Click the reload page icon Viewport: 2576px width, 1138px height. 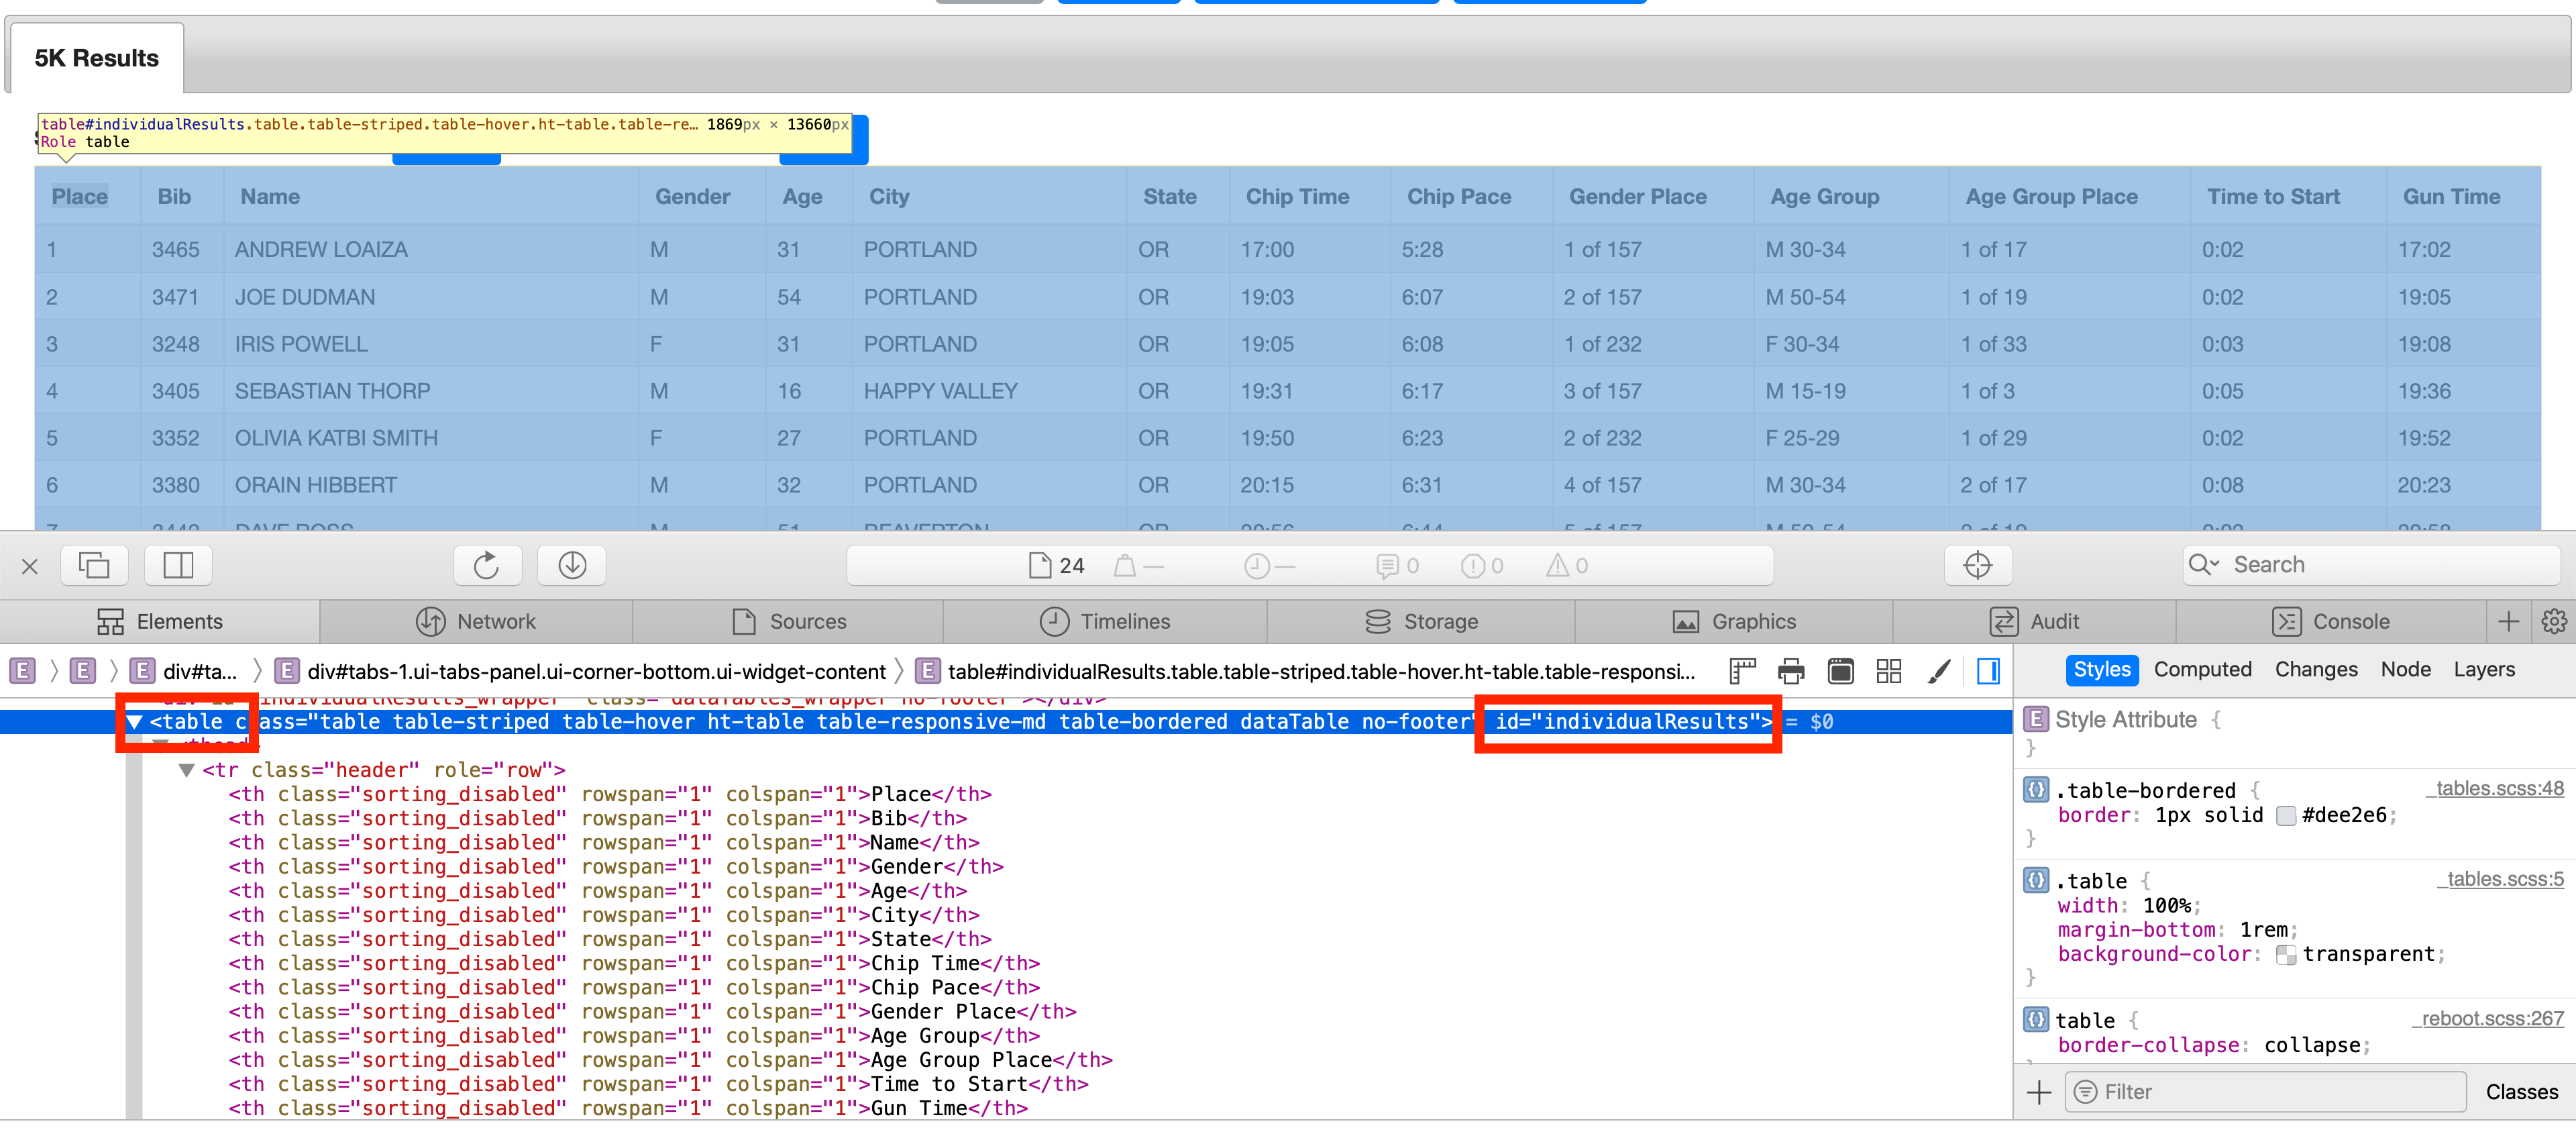pyautogui.click(x=487, y=565)
